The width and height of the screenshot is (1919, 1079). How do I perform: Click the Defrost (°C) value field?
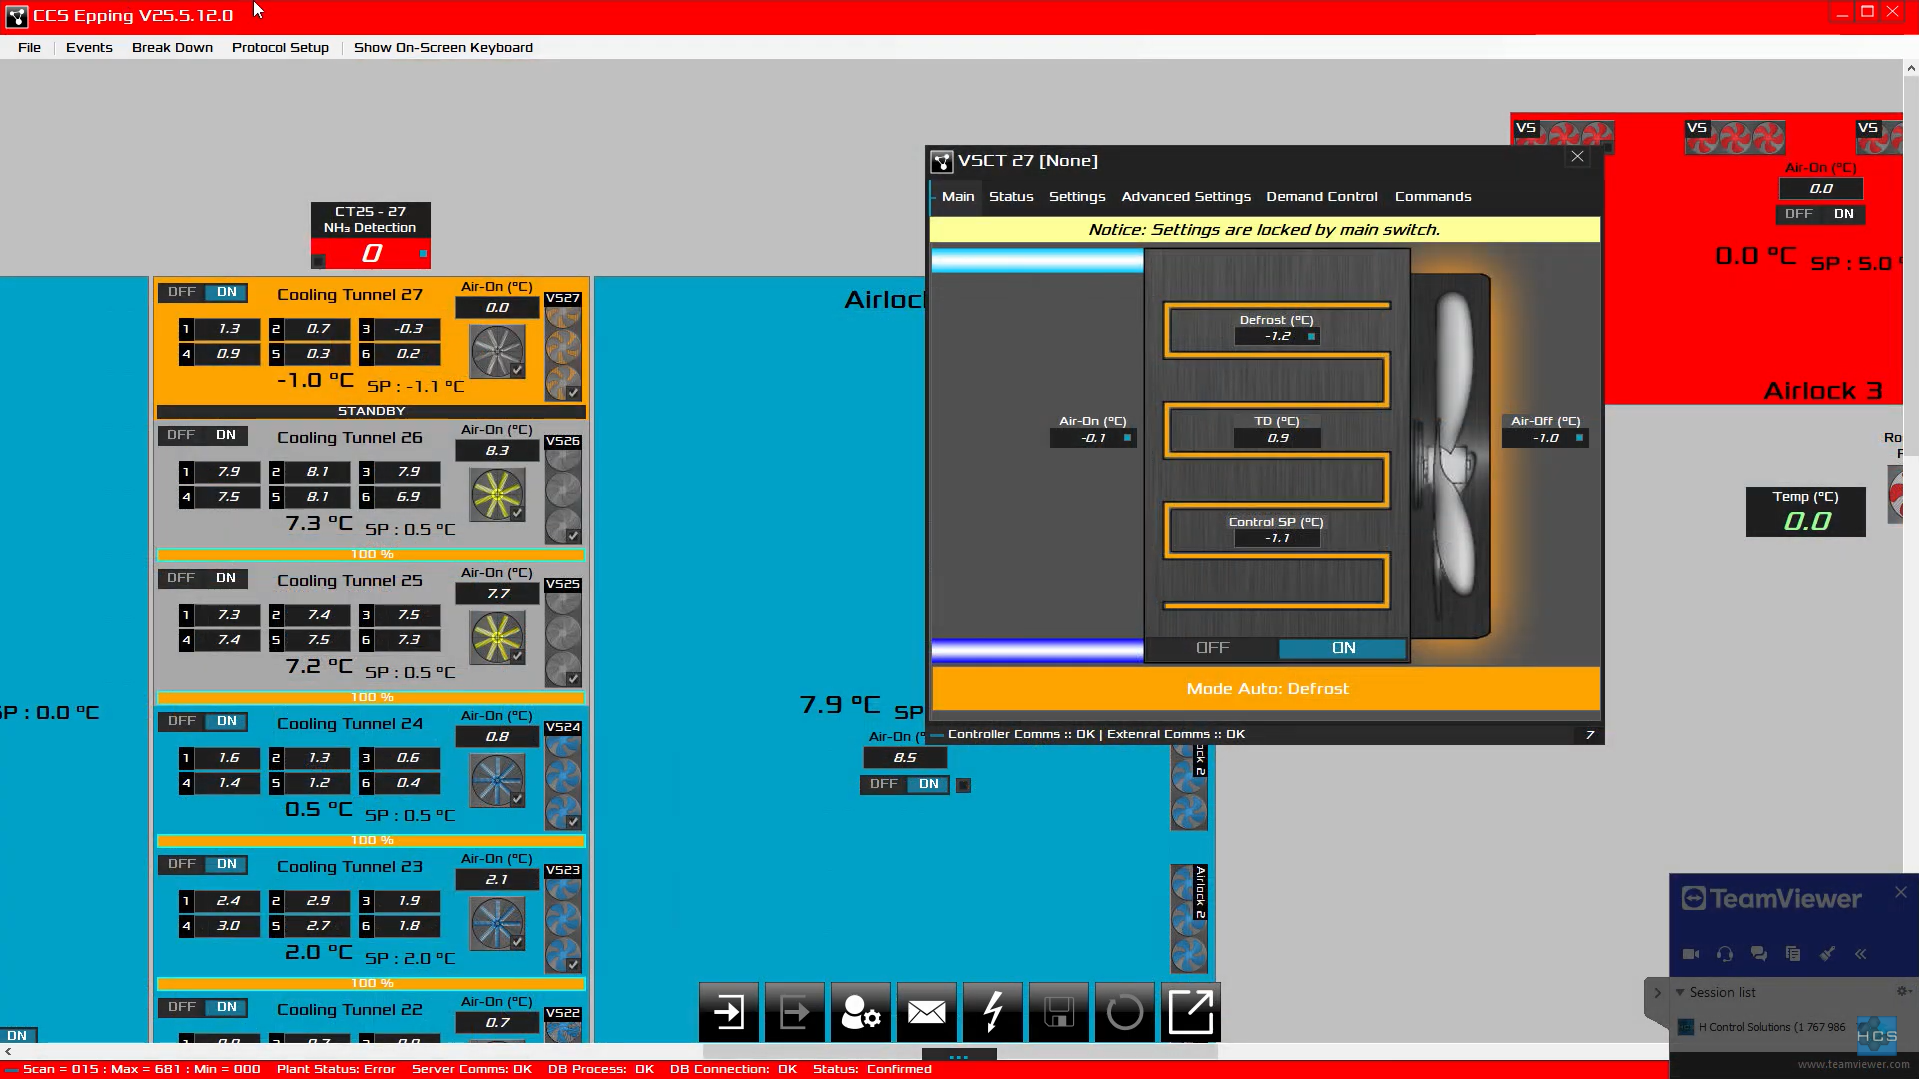coord(1277,336)
